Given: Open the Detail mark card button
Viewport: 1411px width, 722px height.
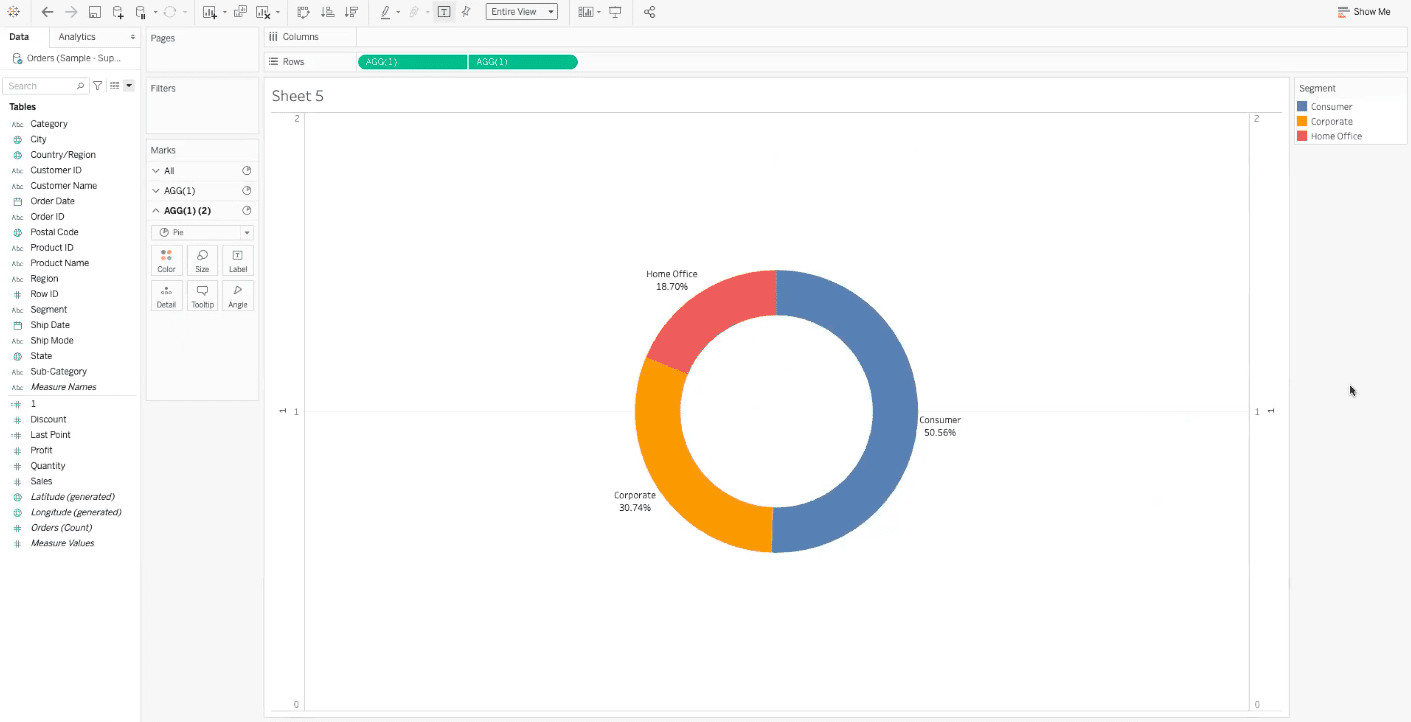Looking at the screenshot, I should pos(166,296).
